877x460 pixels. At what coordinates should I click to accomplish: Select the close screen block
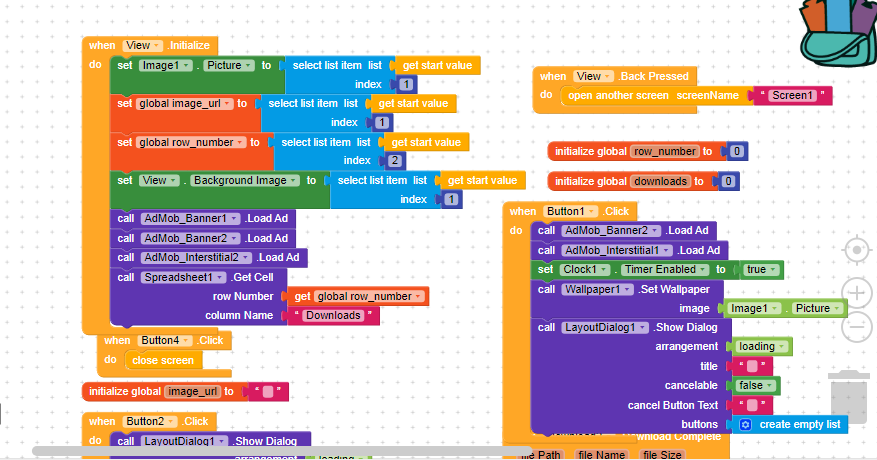(x=163, y=360)
